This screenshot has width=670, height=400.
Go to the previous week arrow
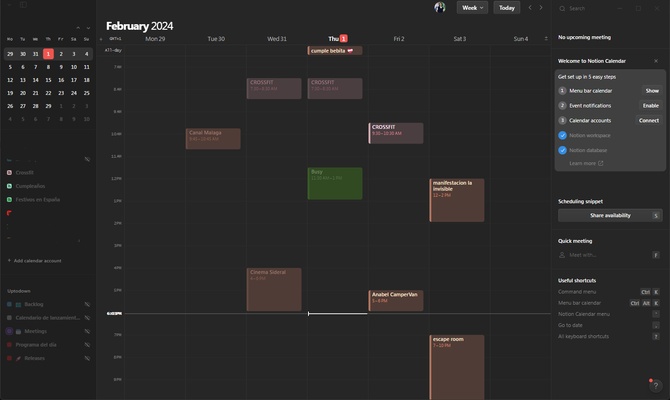[530, 8]
